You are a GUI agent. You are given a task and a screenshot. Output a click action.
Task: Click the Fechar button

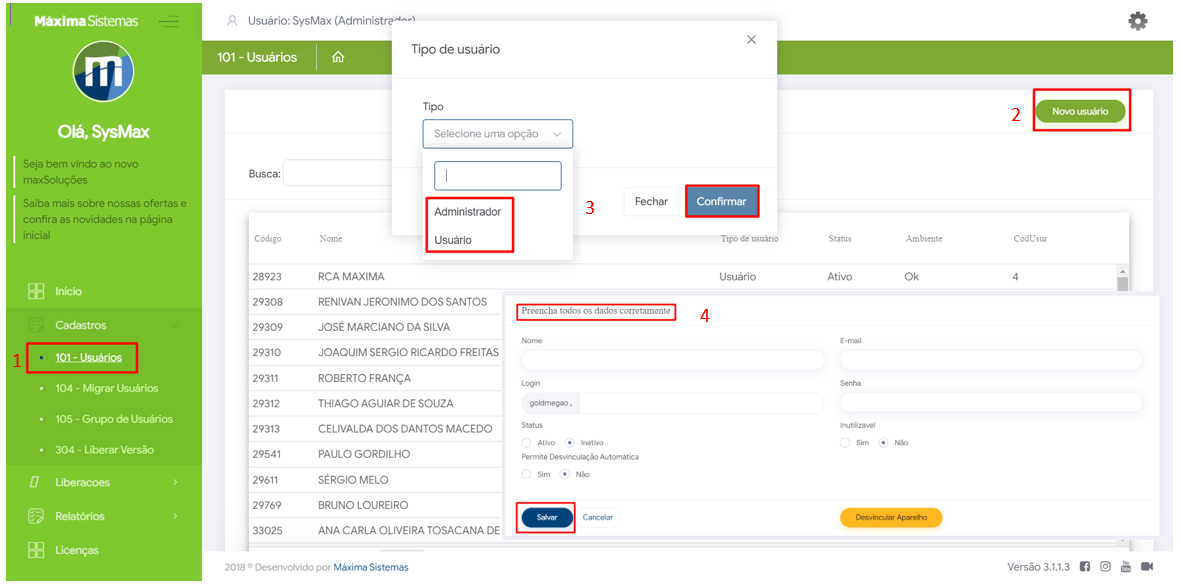click(x=652, y=202)
